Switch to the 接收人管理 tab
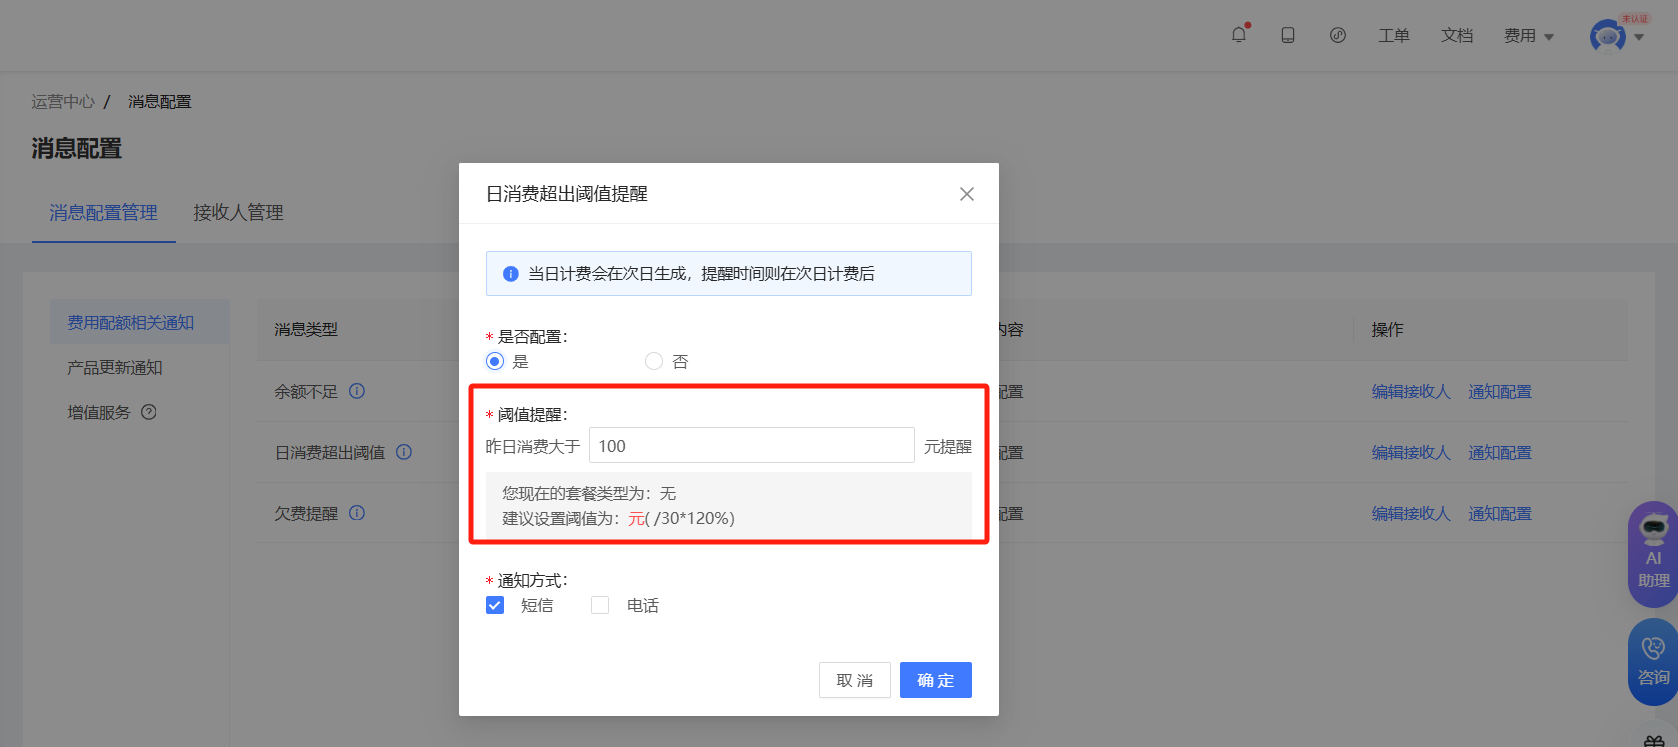This screenshot has width=1678, height=747. pos(238,212)
